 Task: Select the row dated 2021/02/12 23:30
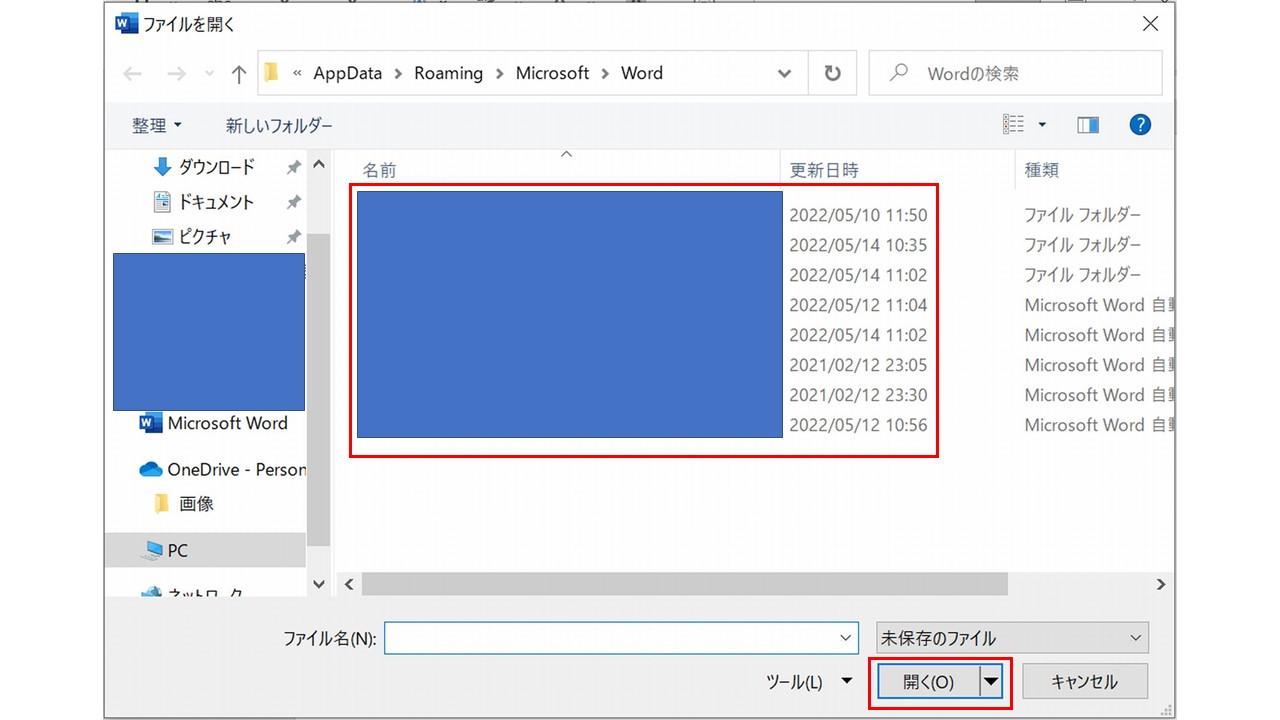tap(765, 395)
